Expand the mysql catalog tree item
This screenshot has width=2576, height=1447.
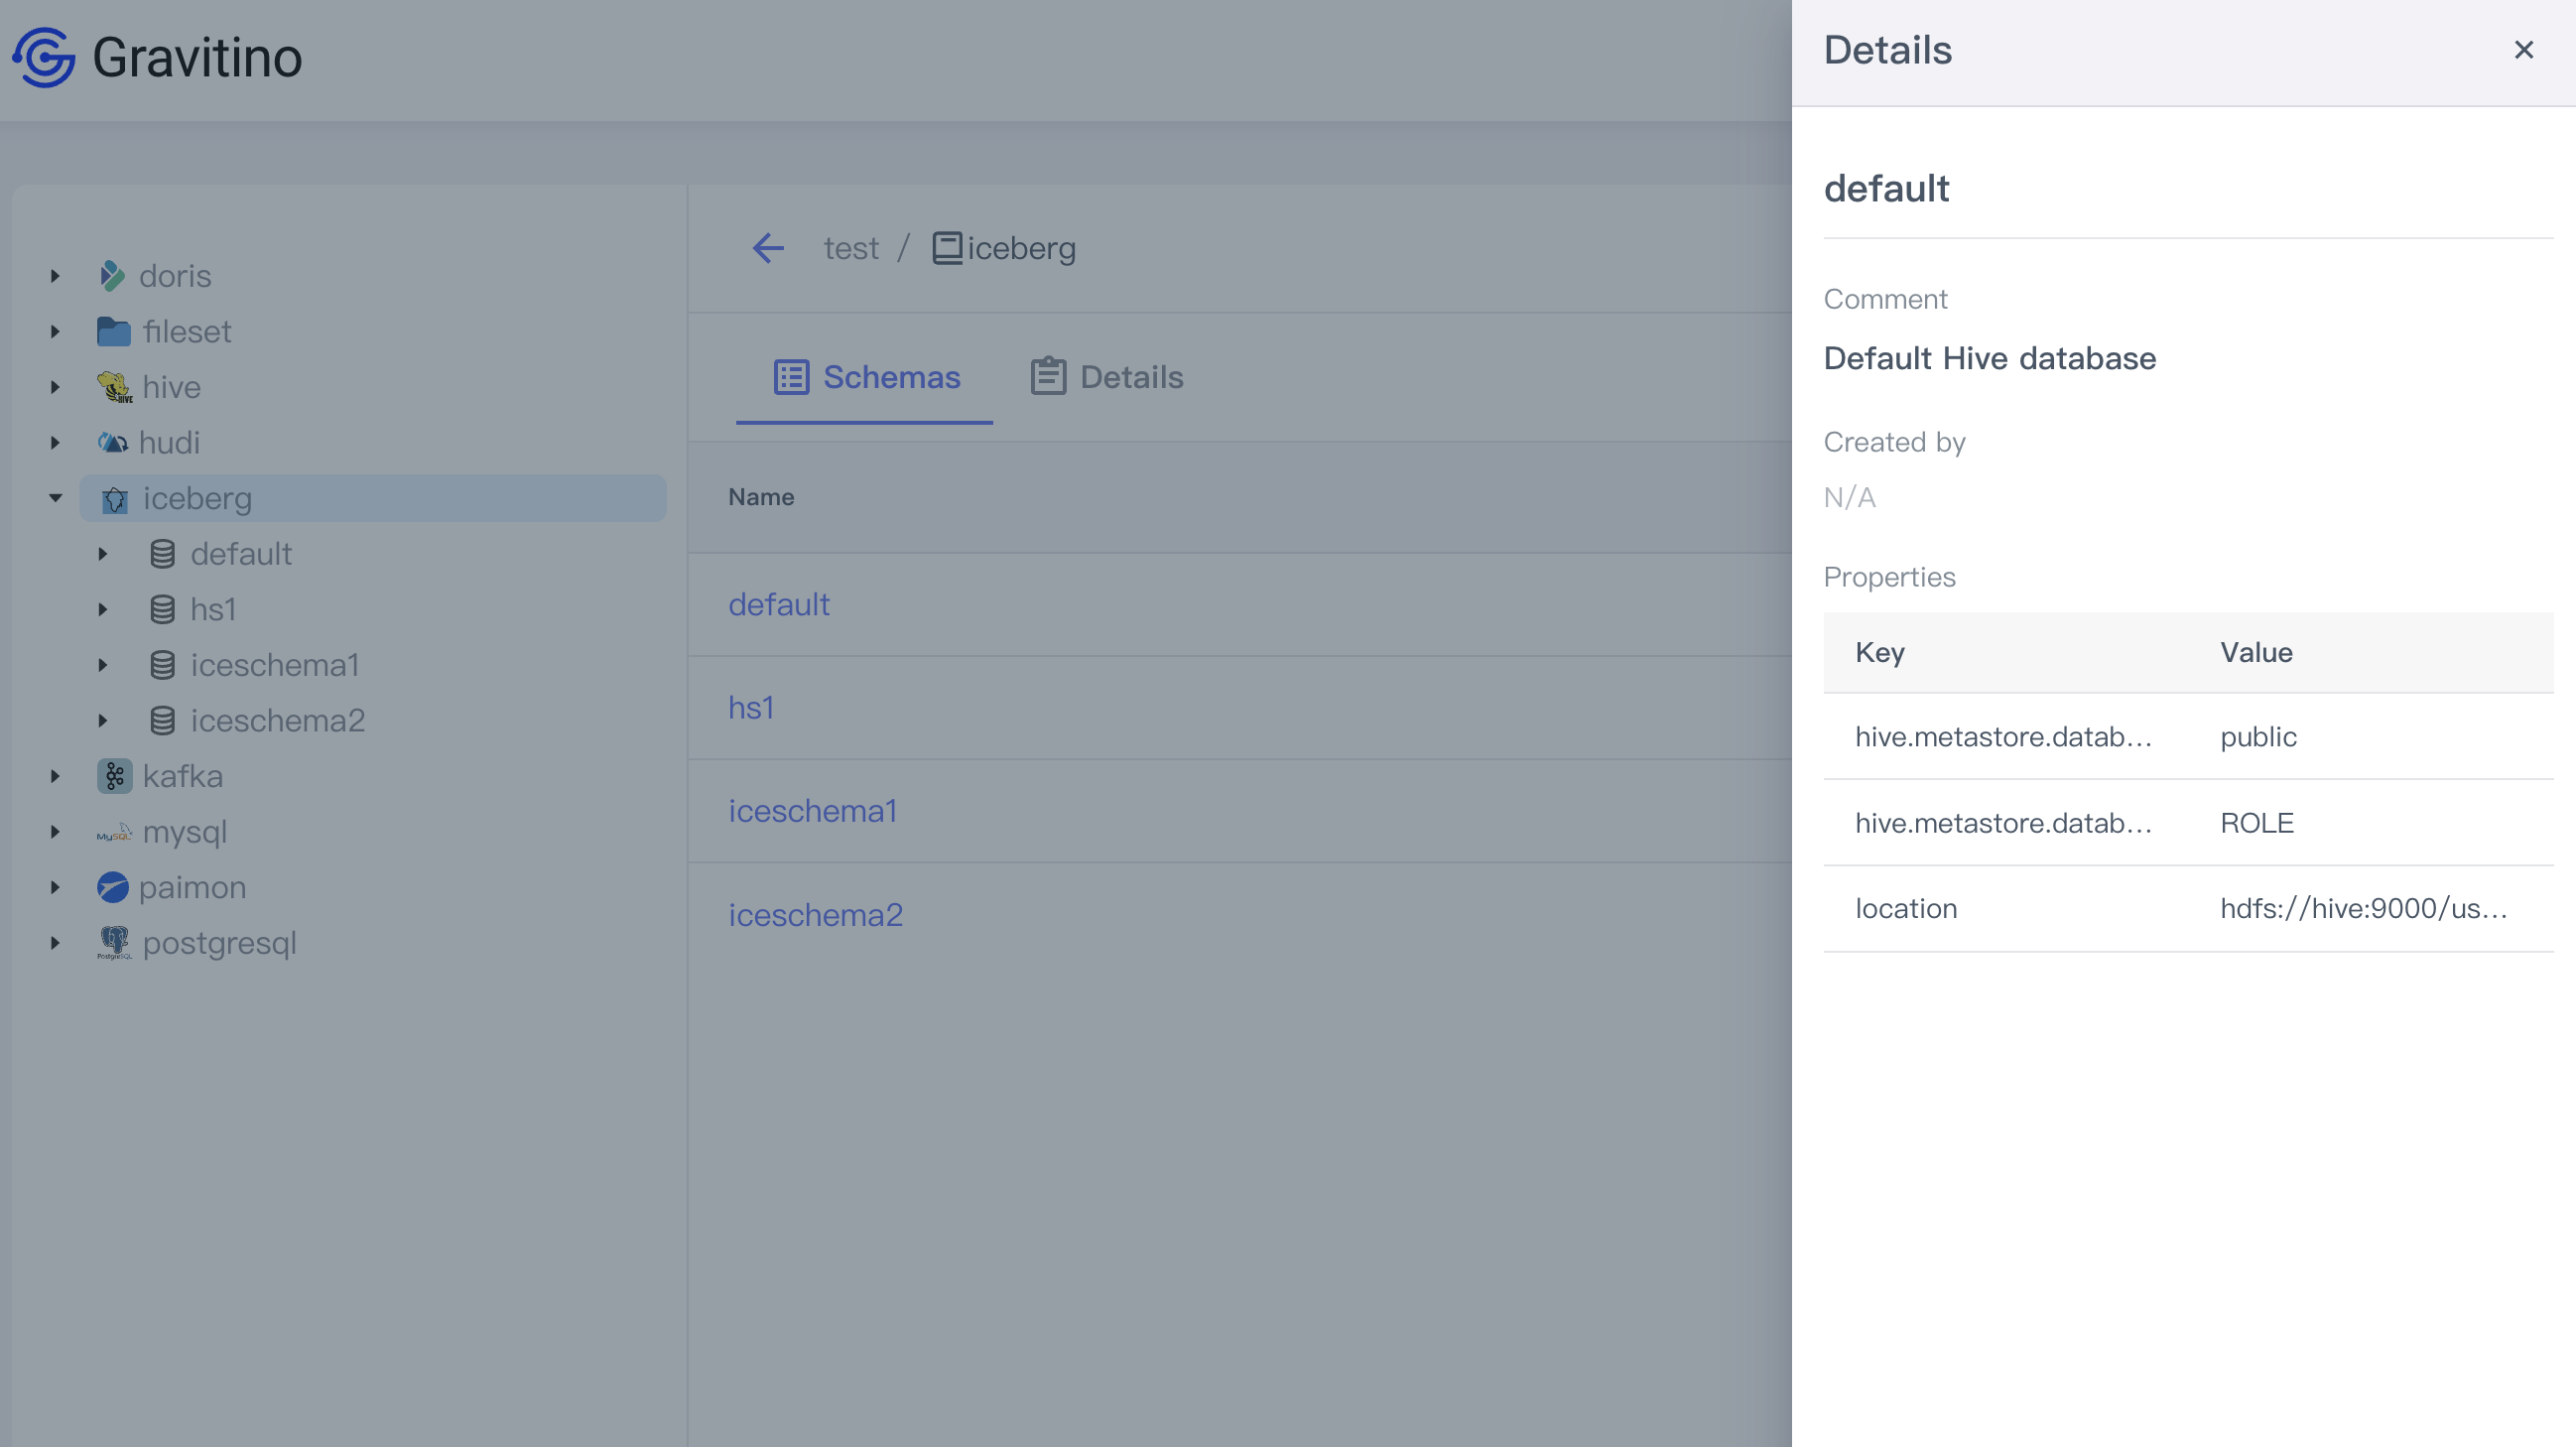click(x=53, y=832)
